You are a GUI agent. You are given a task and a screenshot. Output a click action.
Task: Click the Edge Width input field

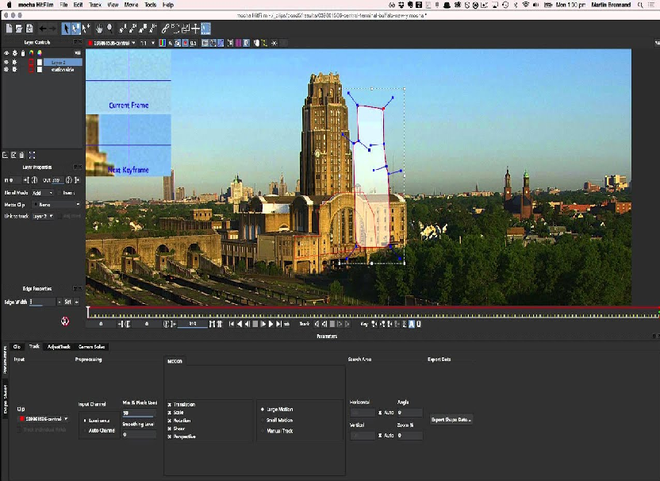(x=42, y=302)
